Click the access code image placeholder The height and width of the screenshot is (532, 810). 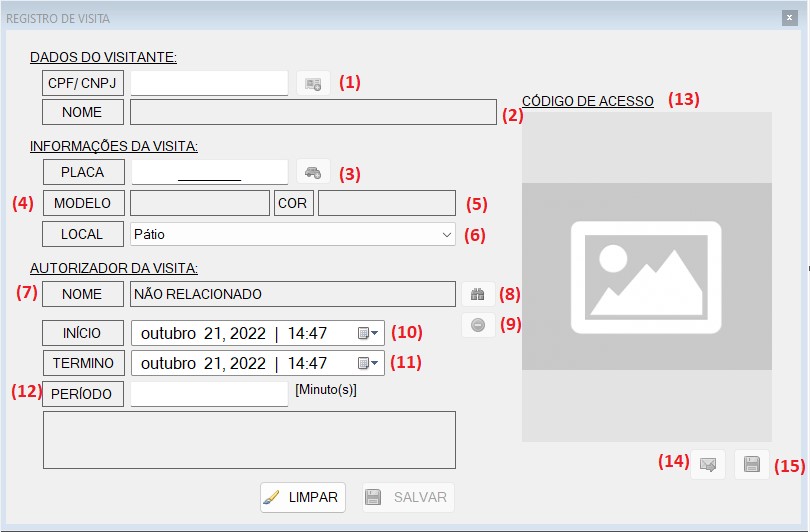click(646, 277)
